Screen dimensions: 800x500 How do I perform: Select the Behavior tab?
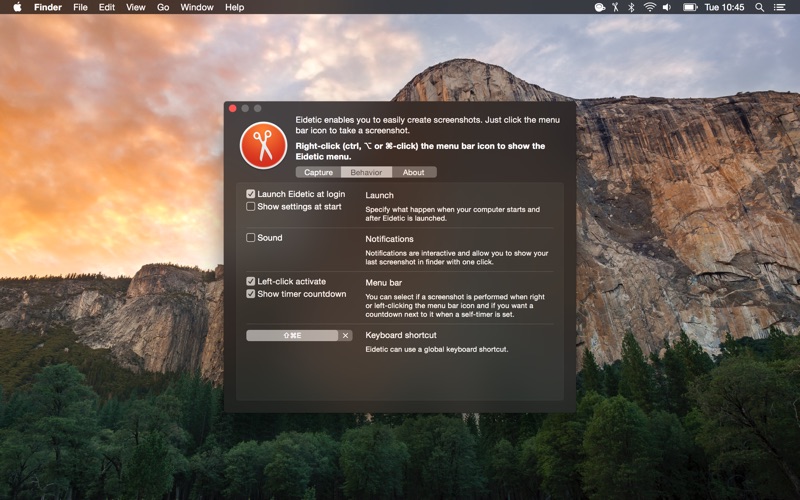point(366,172)
